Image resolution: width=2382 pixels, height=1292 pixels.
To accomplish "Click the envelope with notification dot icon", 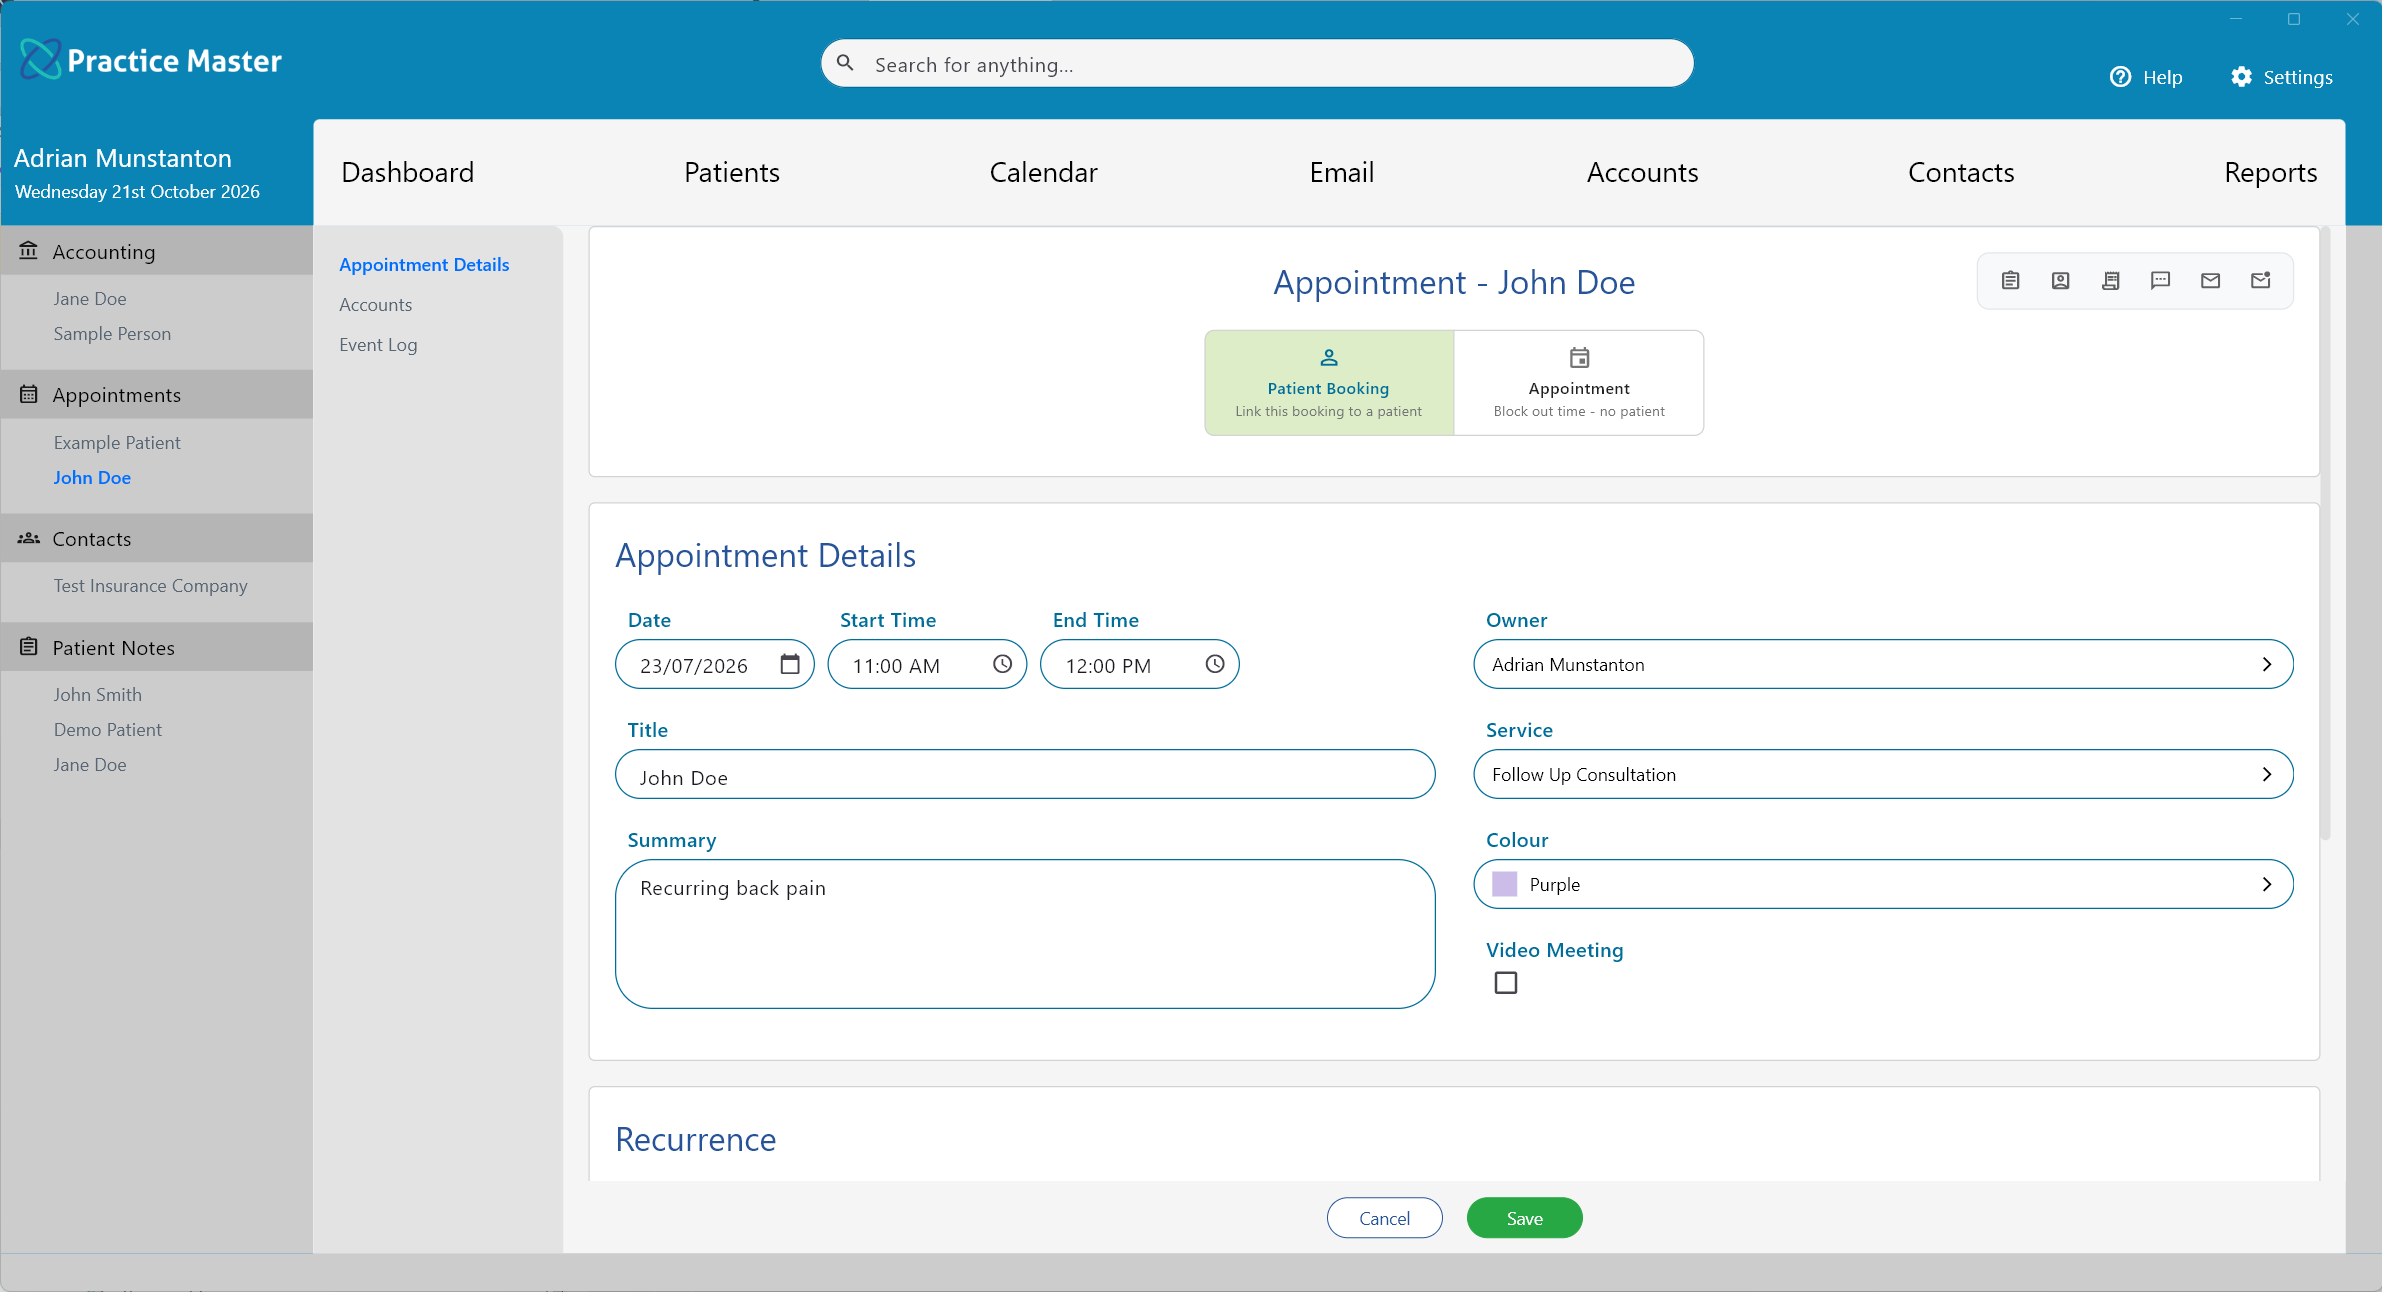I will click(2260, 281).
